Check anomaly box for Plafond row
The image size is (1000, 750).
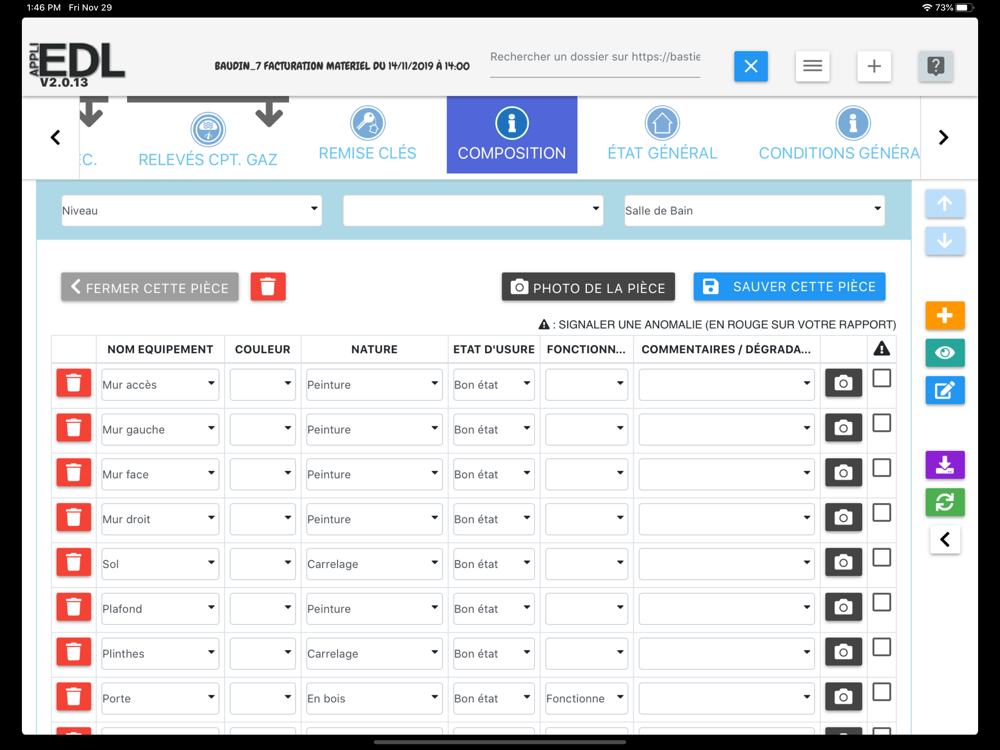pyautogui.click(x=881, y=602)
